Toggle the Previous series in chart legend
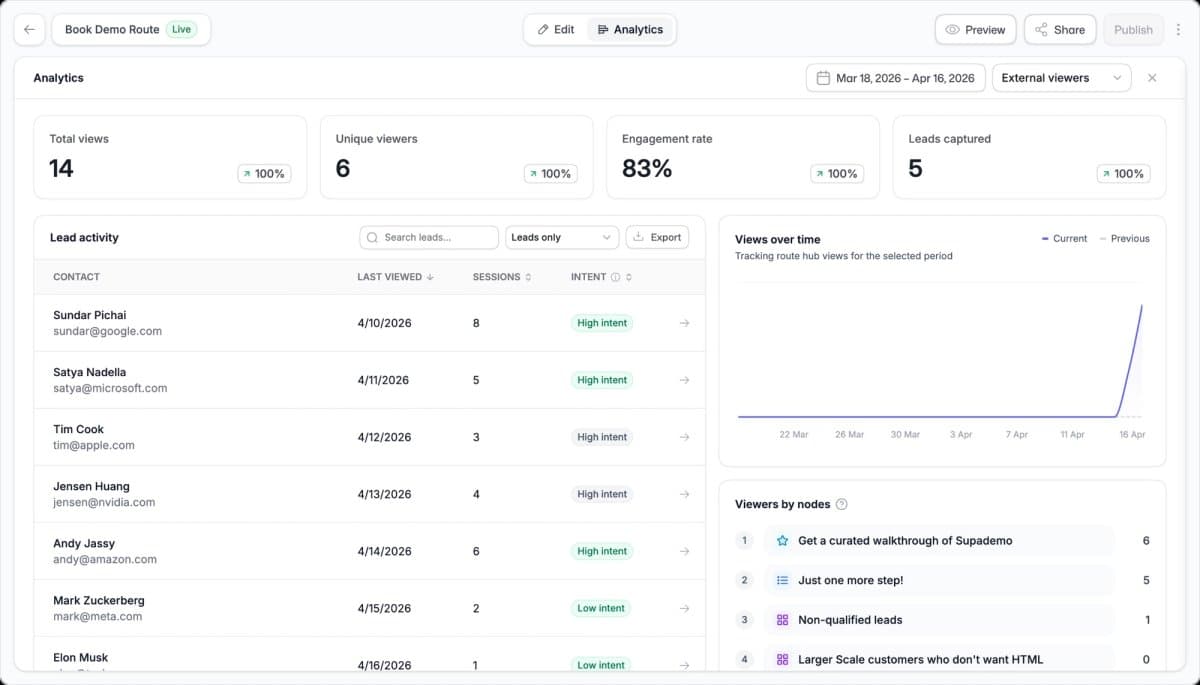Viewport: 1200px width, 685px height. (x=1124, y=239)
